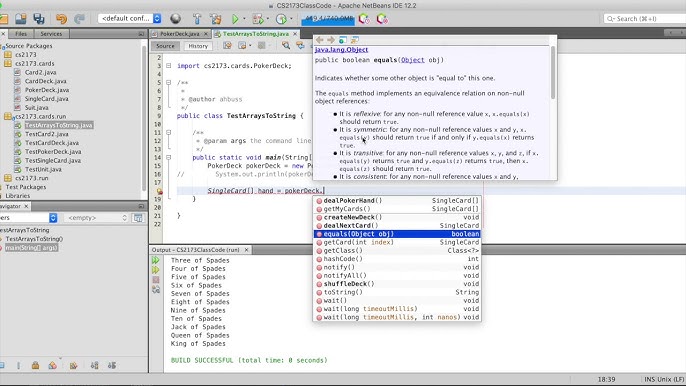Switch to the History view tab
Image resolution: width=686 pixels, height=386 pixels.
coord(198,46)
